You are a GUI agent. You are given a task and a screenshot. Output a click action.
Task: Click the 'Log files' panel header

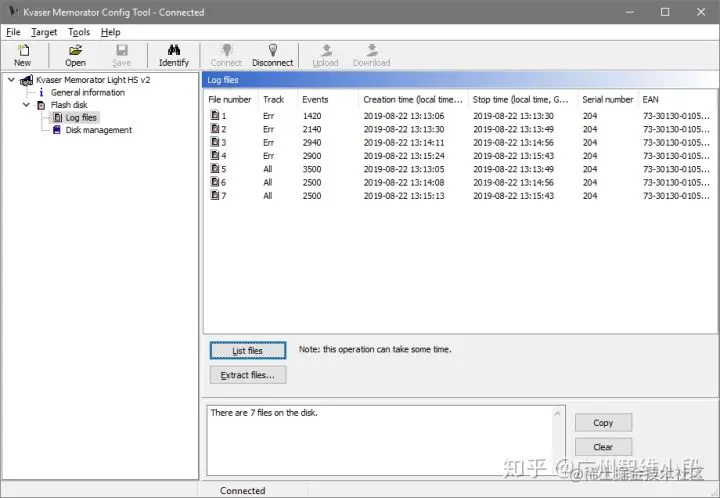click(460, 80)
